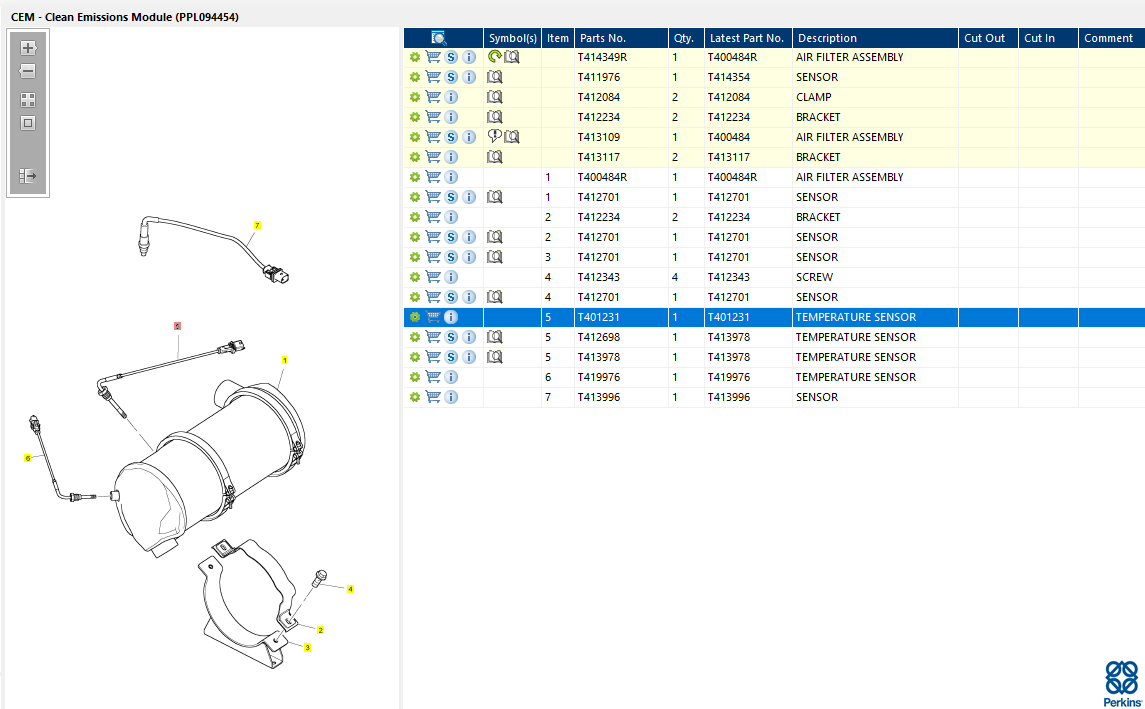
Task: Add part T414349R to shopping cart
Action: (x=433, y=57)
